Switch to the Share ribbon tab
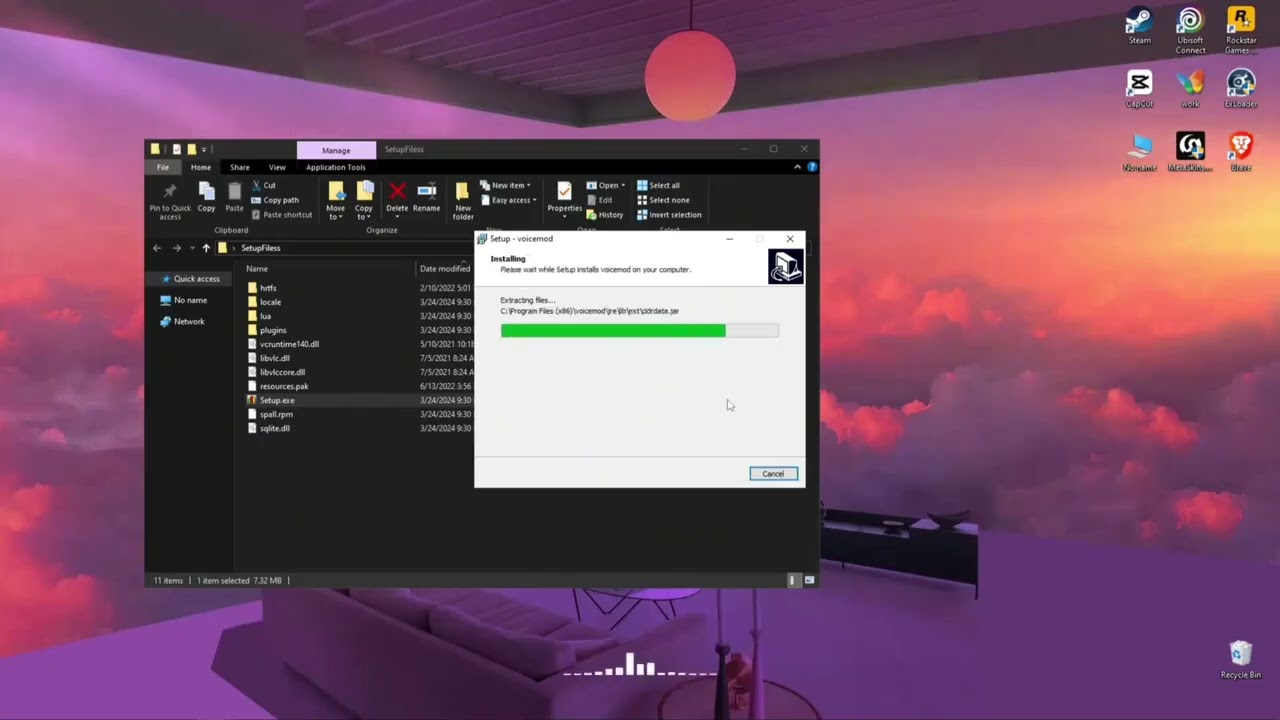This screenshot has height=720, width=1280. click(240, 167)
